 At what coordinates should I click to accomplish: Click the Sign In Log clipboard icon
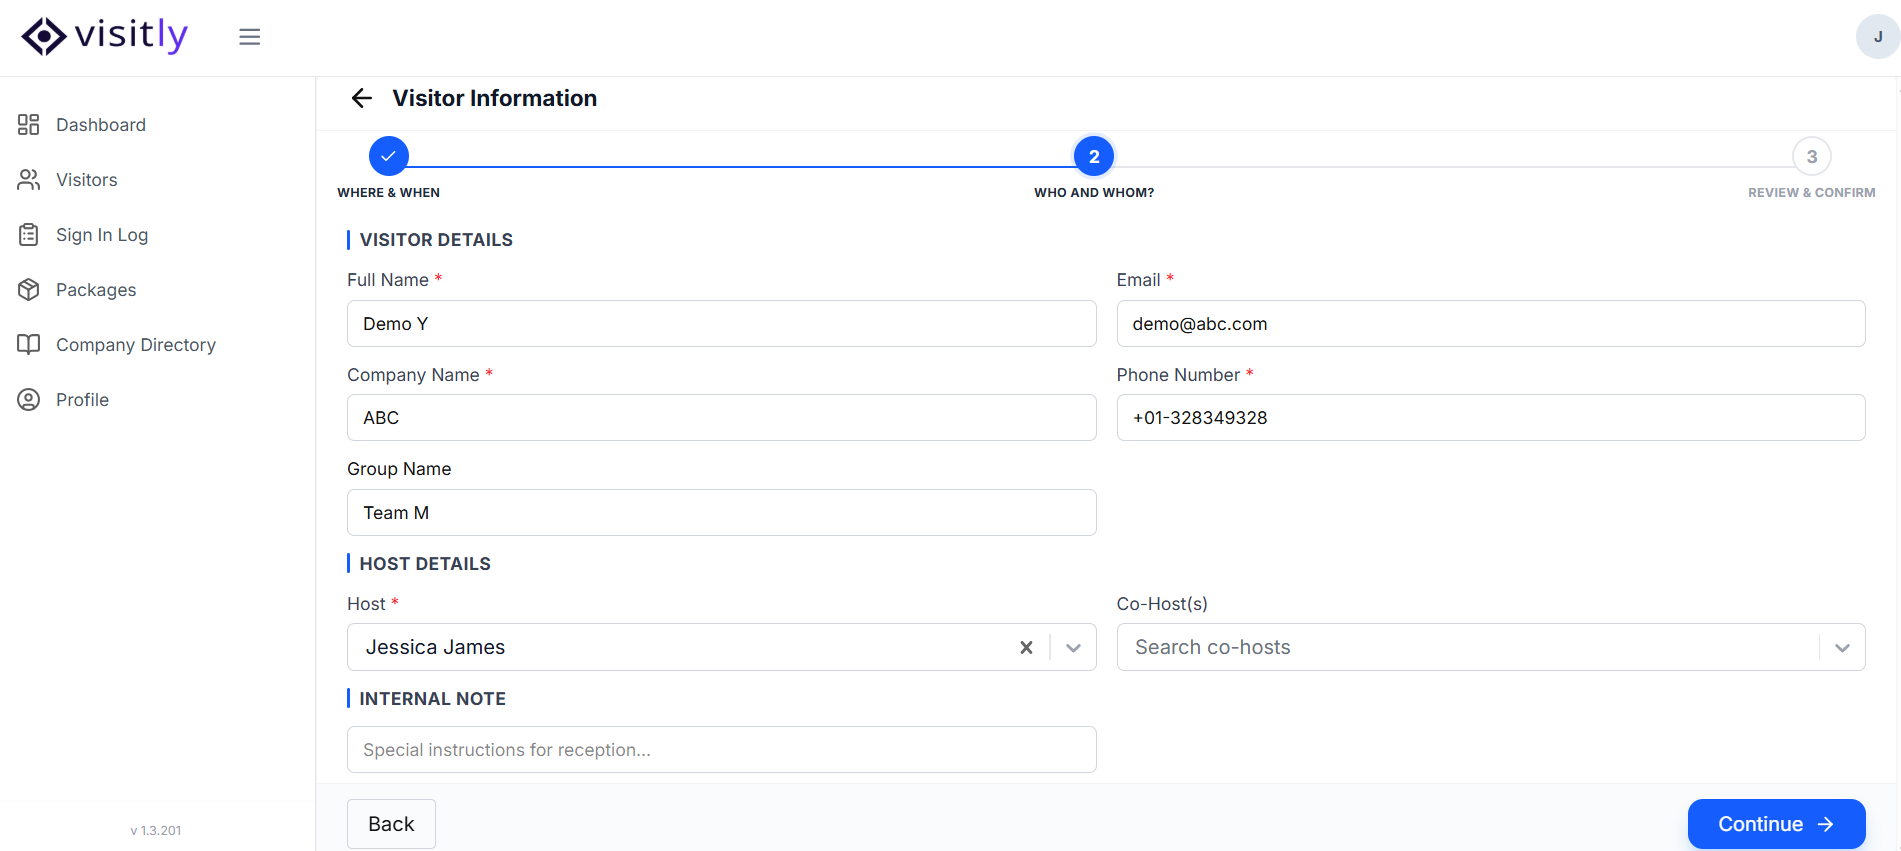pos(29,235)
